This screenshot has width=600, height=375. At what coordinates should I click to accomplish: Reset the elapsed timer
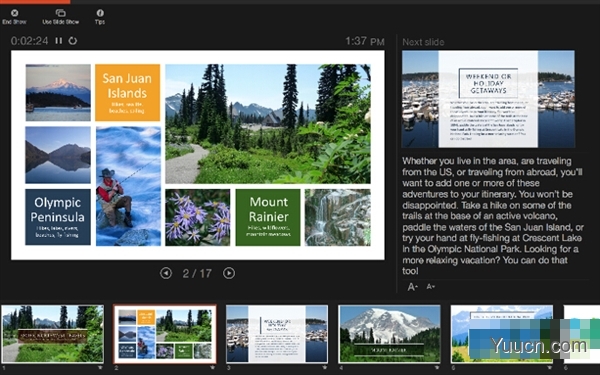pyautogui.click(x=73, y=41)
